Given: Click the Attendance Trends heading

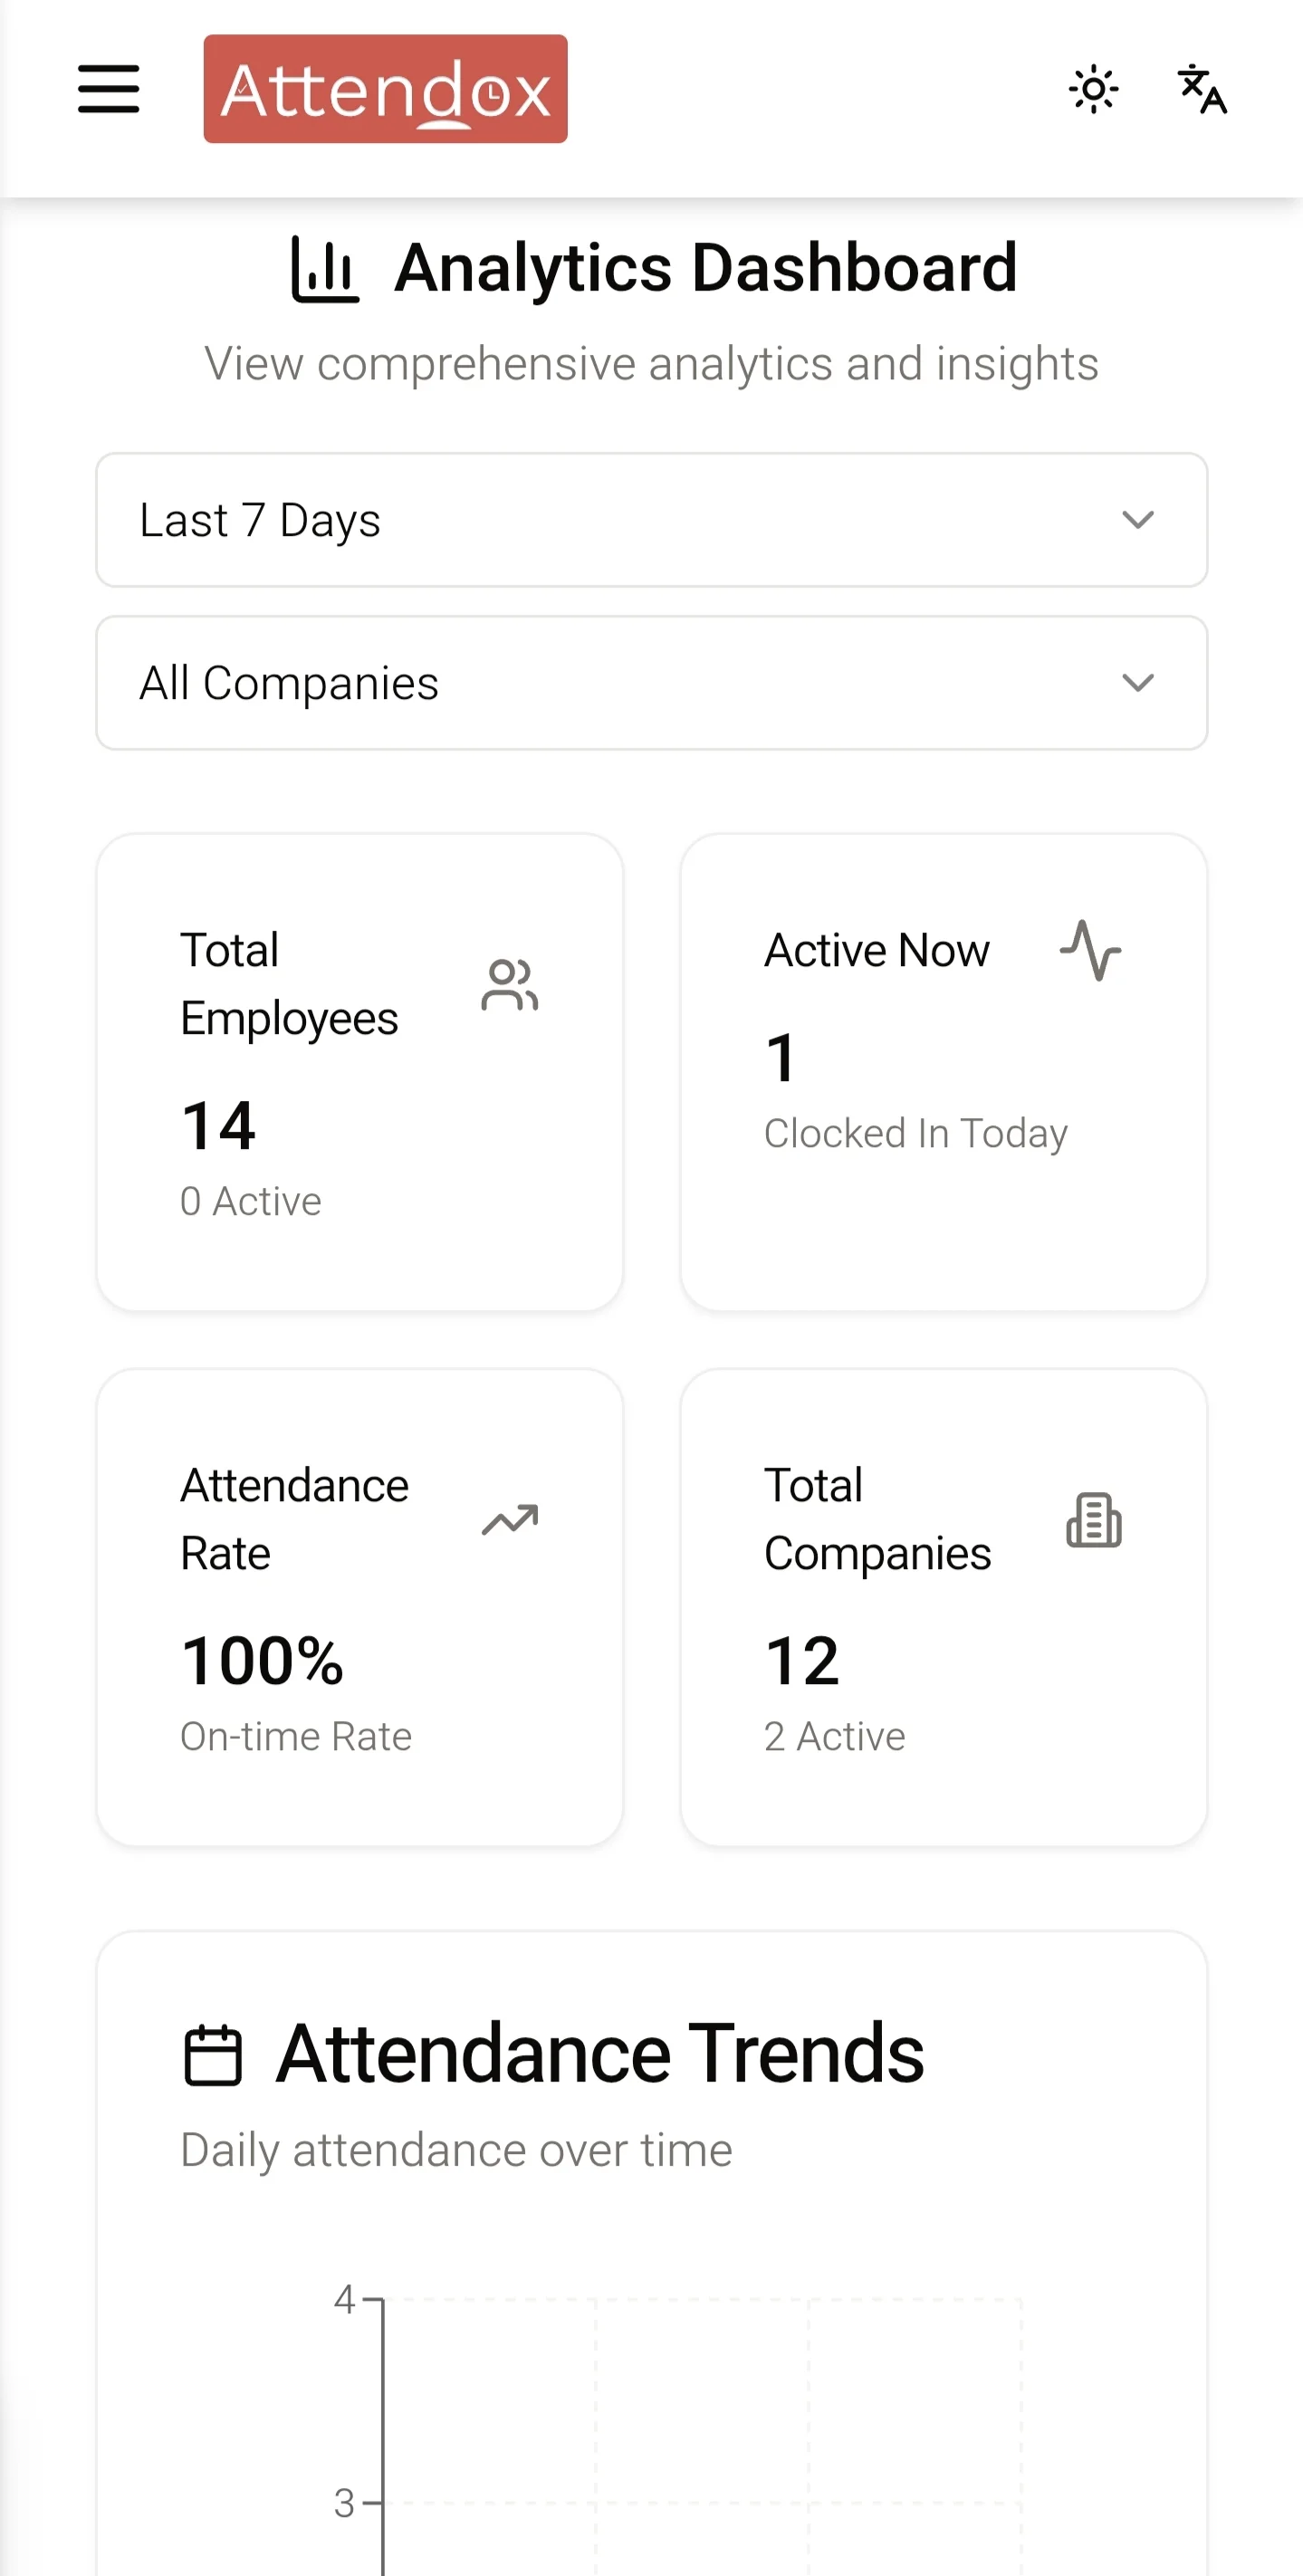Looking at the screenshot, I should (x=600, y=2053).
